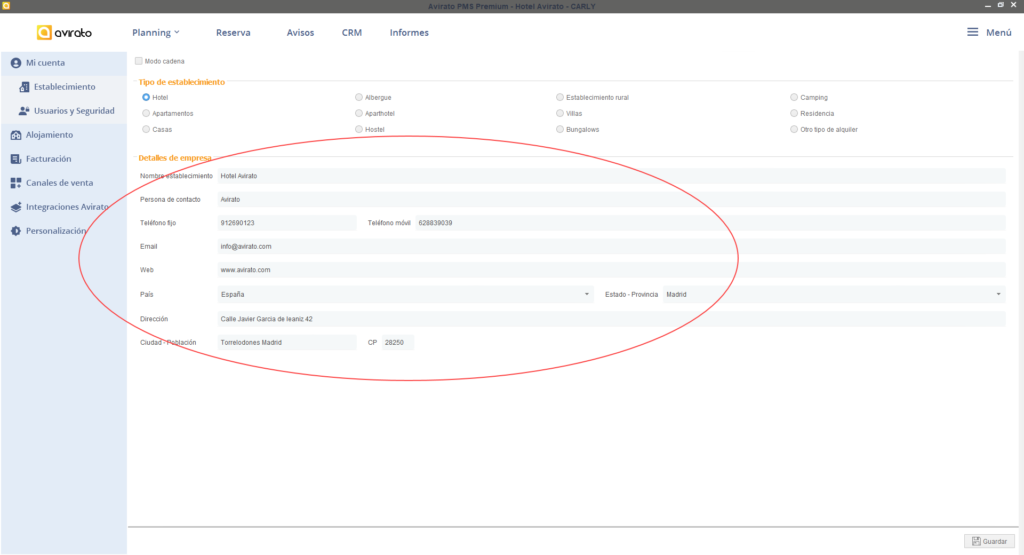Select the Villas radio button

tap(560, 113)
